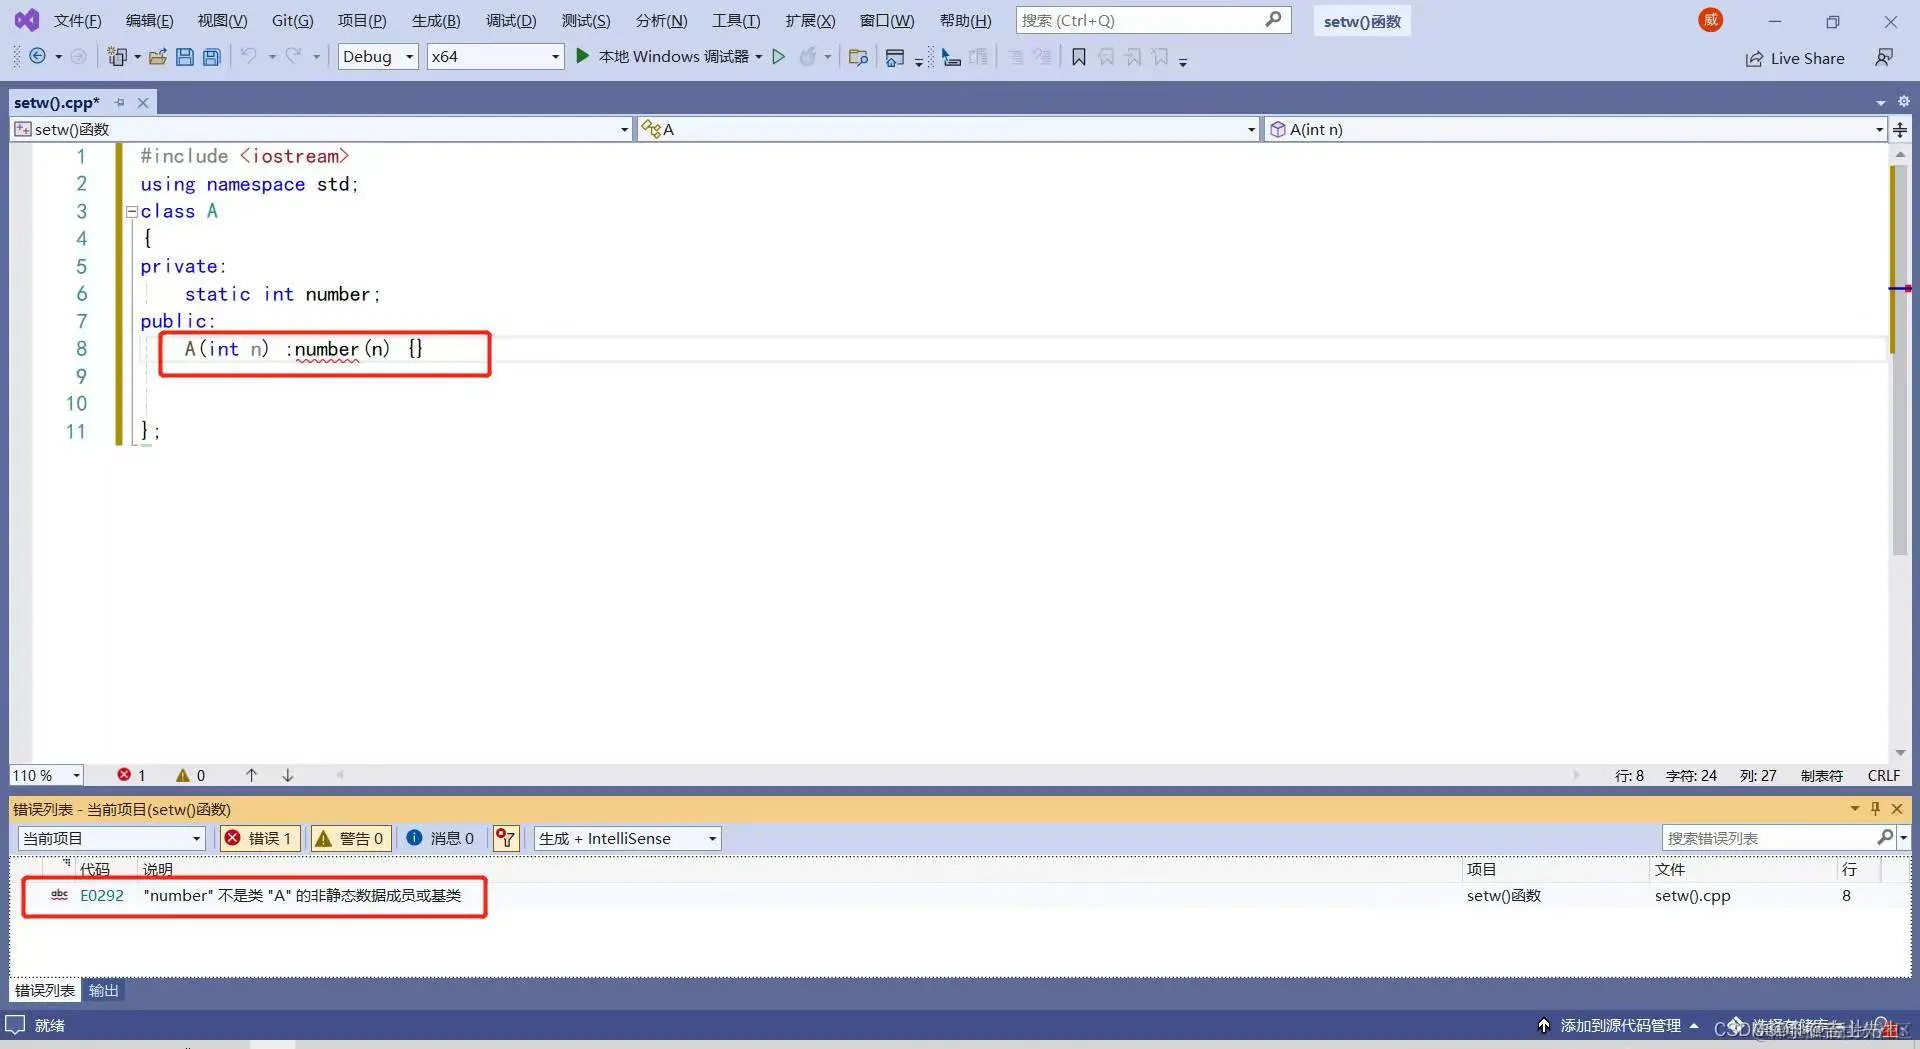Undo the last edit
This screenshot has height=1049, width=1920.
249,57
